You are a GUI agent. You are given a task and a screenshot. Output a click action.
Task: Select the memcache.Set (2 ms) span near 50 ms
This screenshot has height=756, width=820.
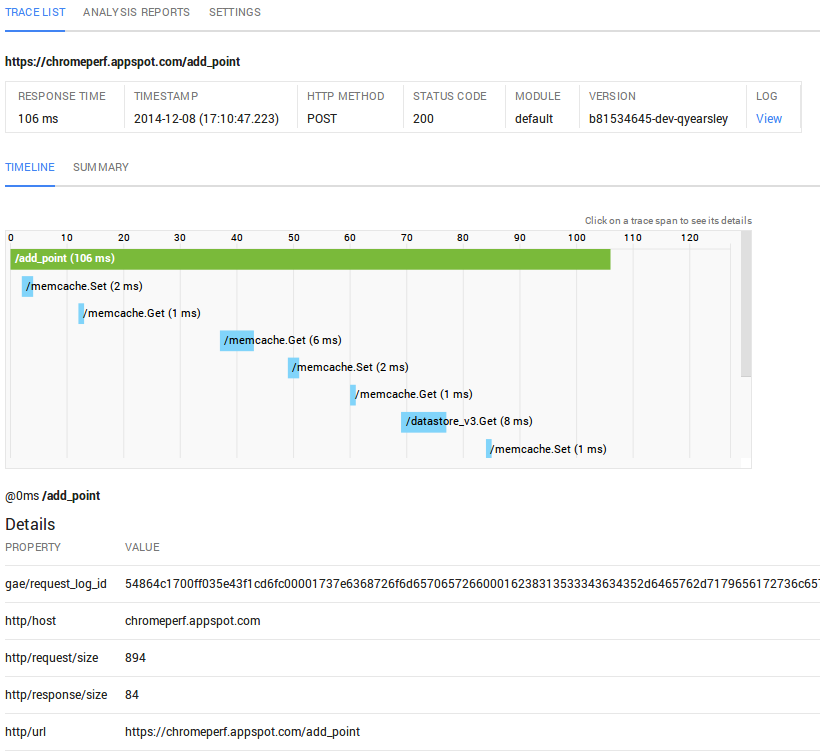[x=294, y=368]
